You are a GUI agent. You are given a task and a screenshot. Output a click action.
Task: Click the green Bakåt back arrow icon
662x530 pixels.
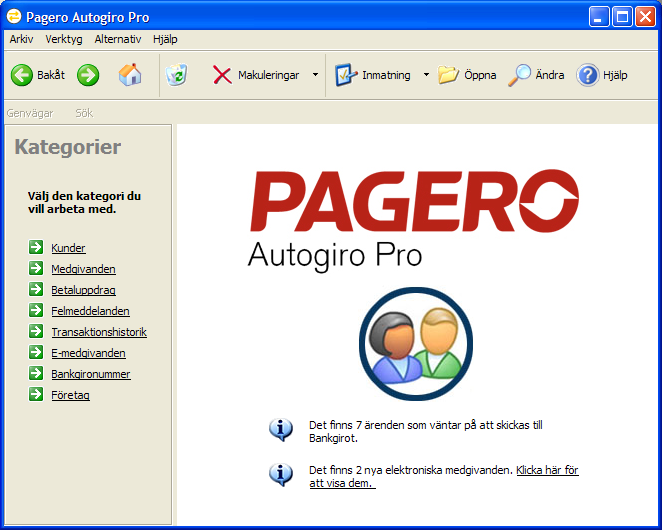pos(22,75)
